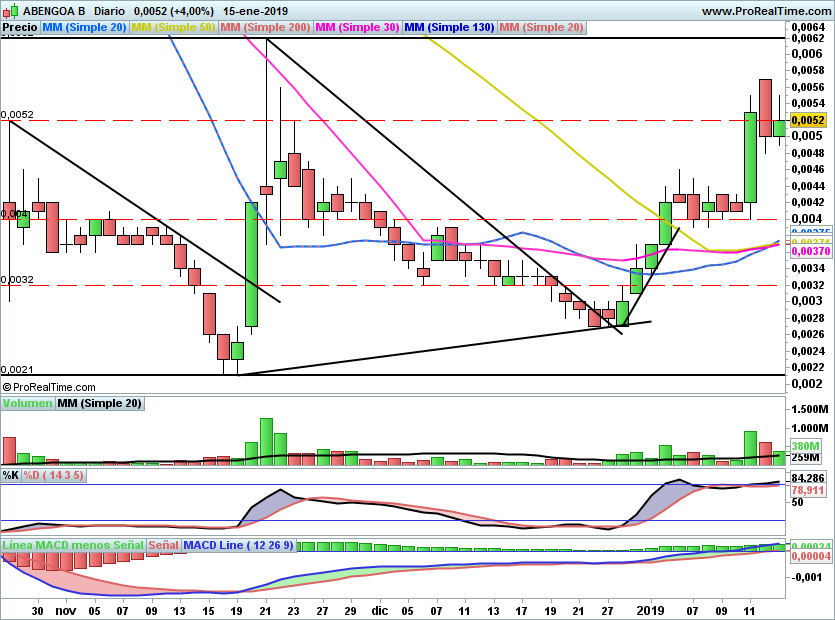
Task: Click the 2019 year marker on time axis
Action: pos(651,610)
